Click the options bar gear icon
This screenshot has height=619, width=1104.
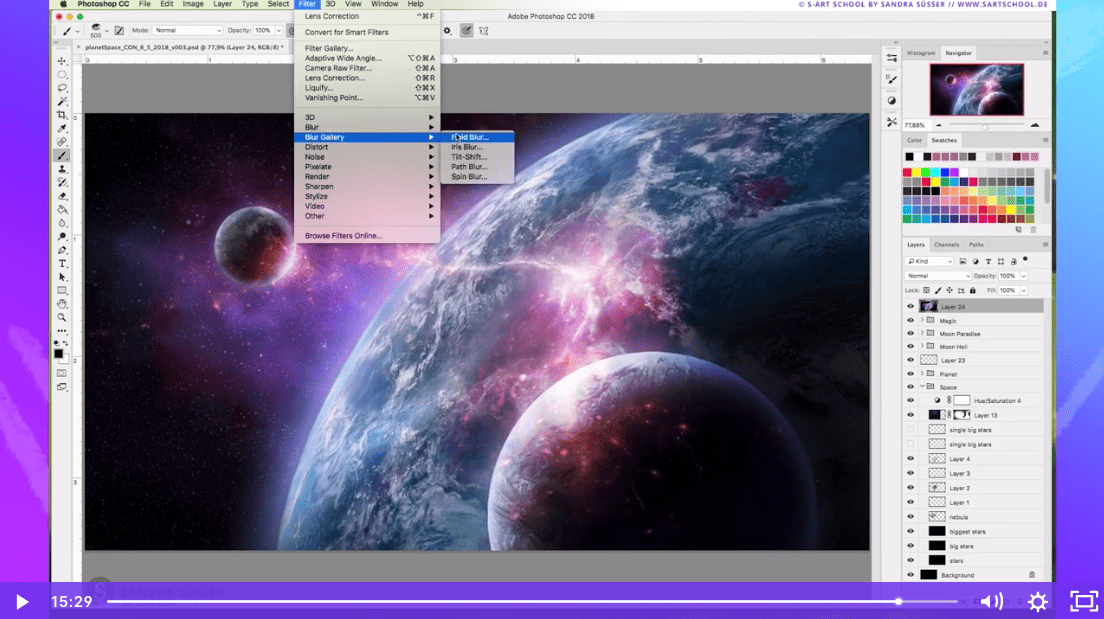(447, 31)
